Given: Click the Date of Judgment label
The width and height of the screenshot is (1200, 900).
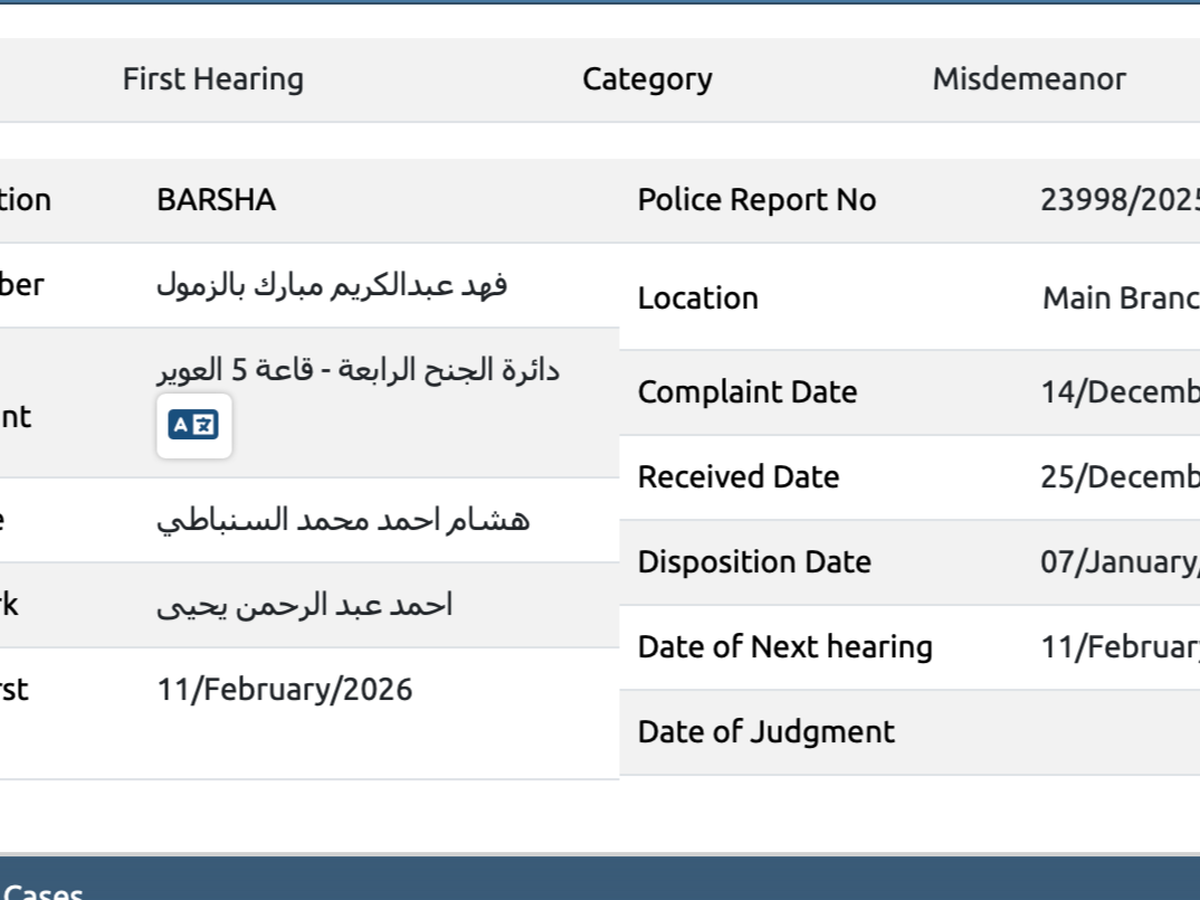Looking at the screenshot, I should 766,732.
